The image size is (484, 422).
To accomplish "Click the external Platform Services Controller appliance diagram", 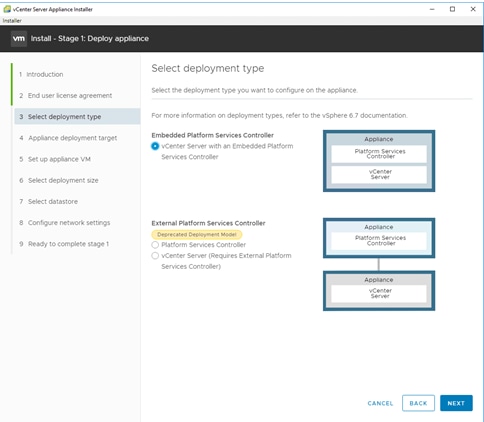I will coord(379,238).
